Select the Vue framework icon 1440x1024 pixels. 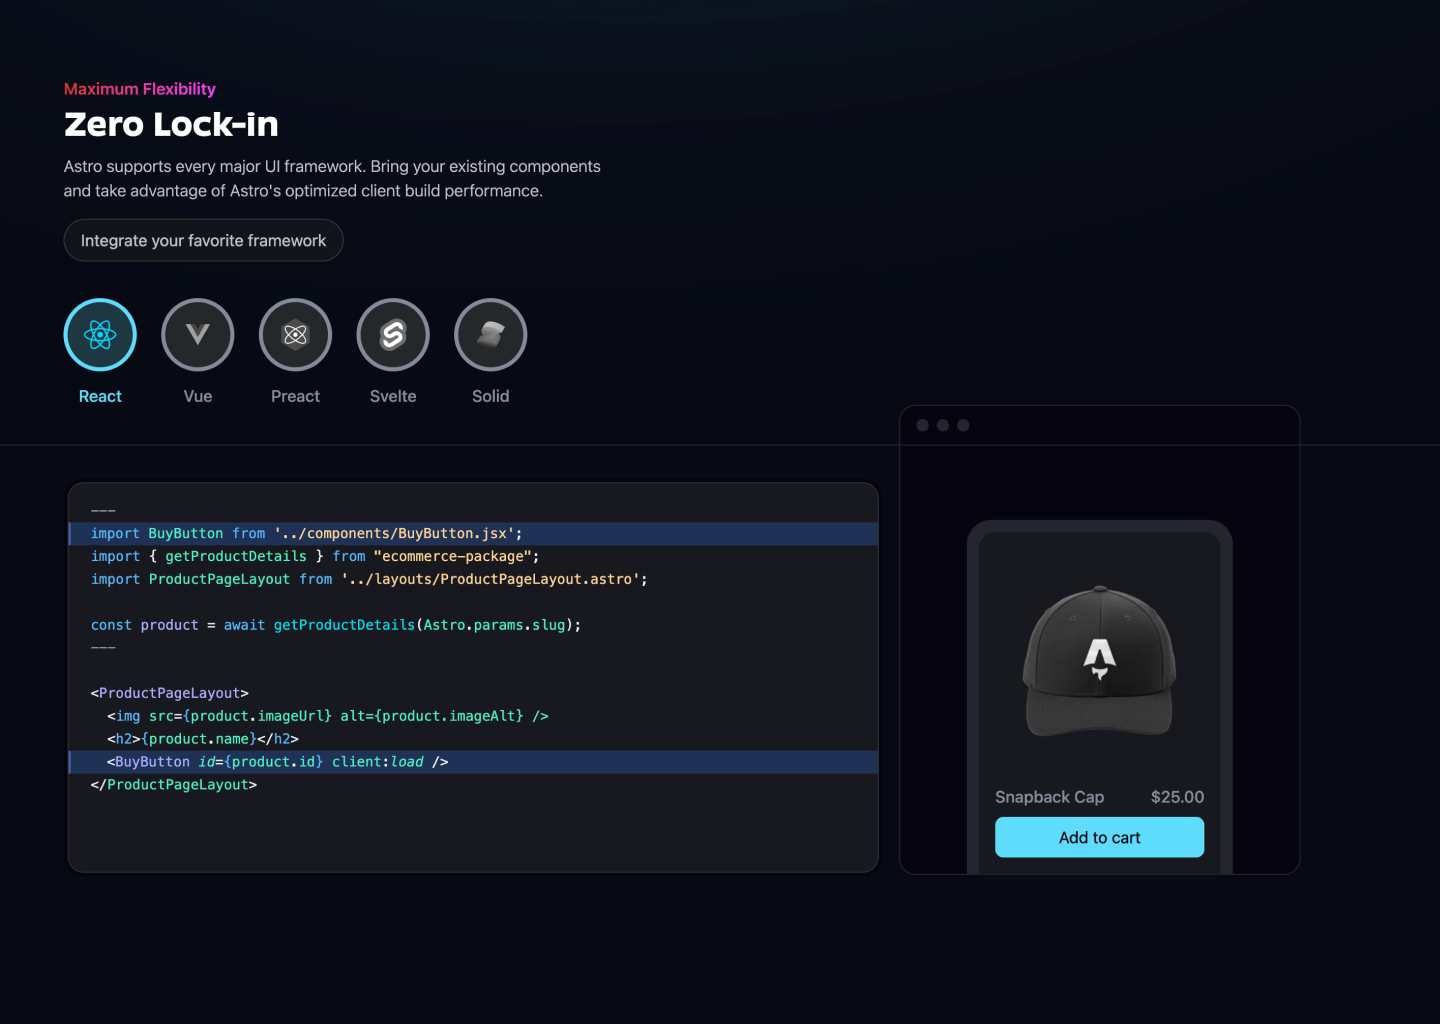click(198, 335)
